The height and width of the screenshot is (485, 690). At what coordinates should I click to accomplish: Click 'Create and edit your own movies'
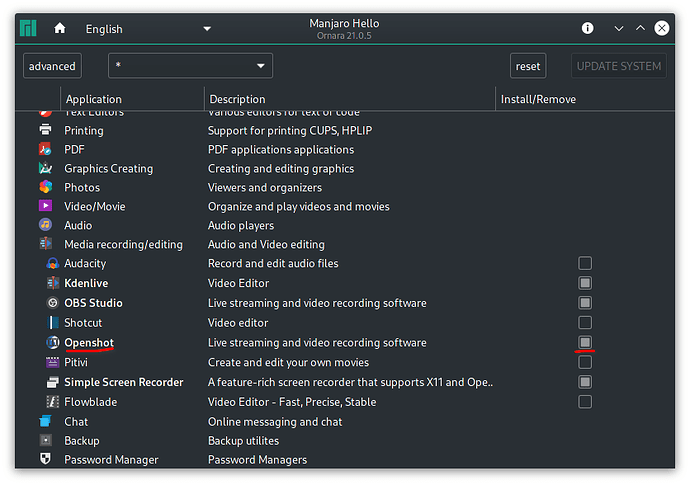[288, 362]
